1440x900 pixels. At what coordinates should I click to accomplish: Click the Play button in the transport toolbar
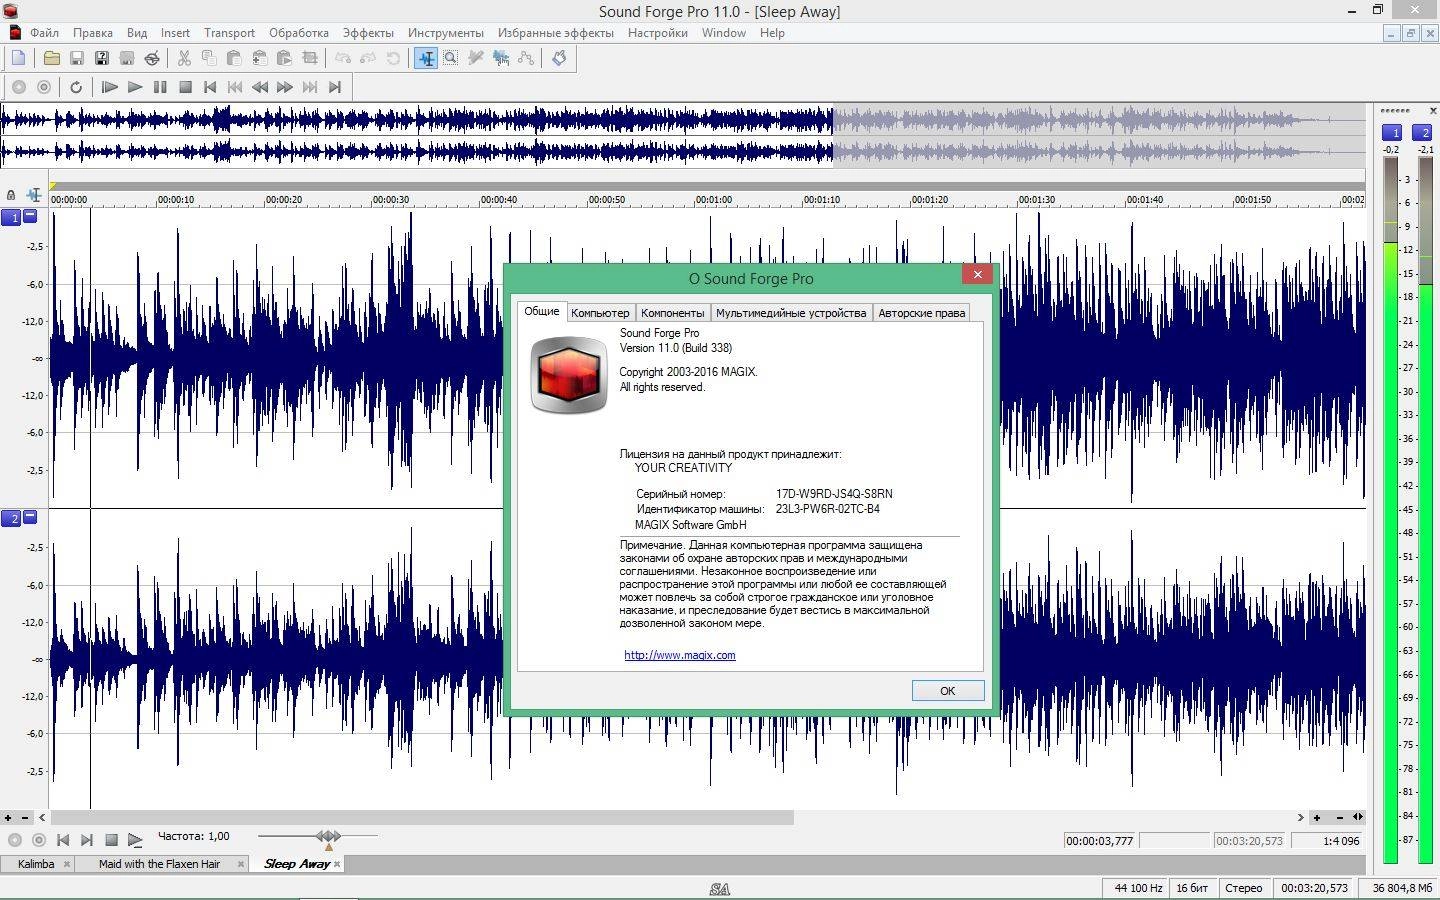point(135,87)
